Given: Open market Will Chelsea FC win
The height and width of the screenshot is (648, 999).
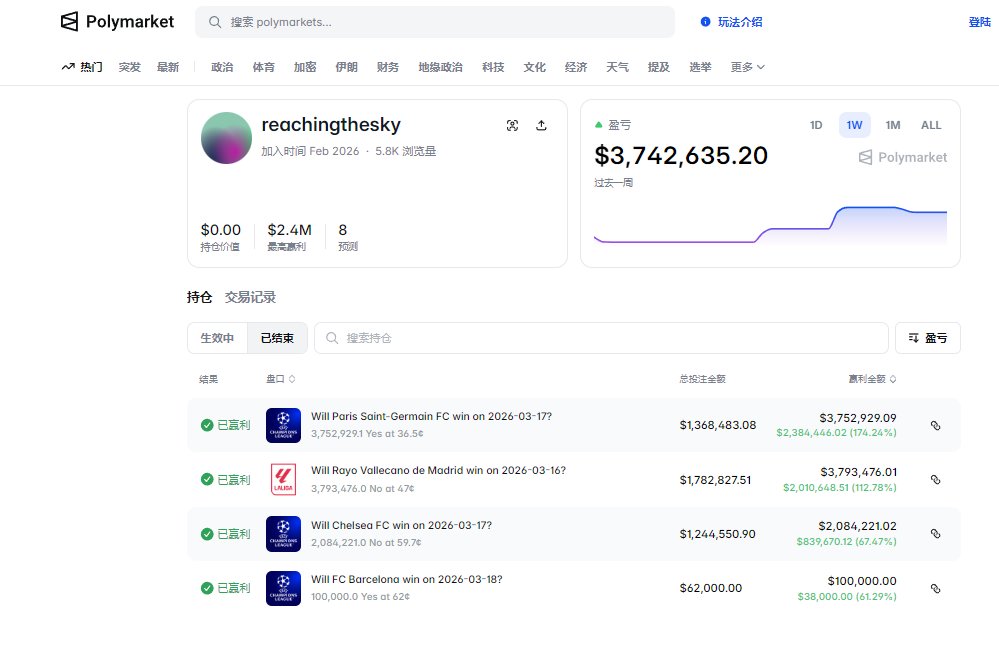Looking at the screenshot, I should click(x=401, y=525).
